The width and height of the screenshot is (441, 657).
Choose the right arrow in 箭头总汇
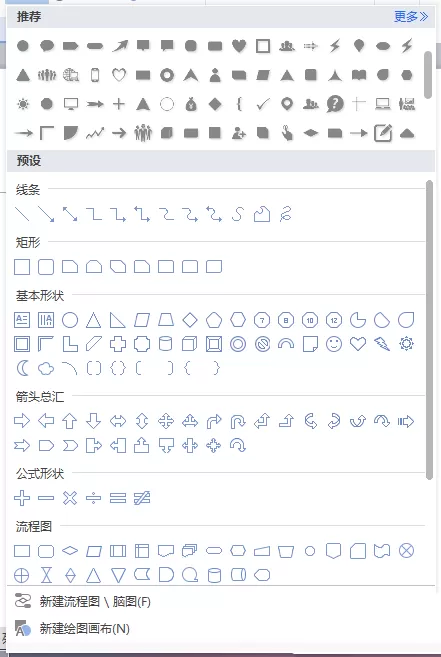click(x=22, y=421)
